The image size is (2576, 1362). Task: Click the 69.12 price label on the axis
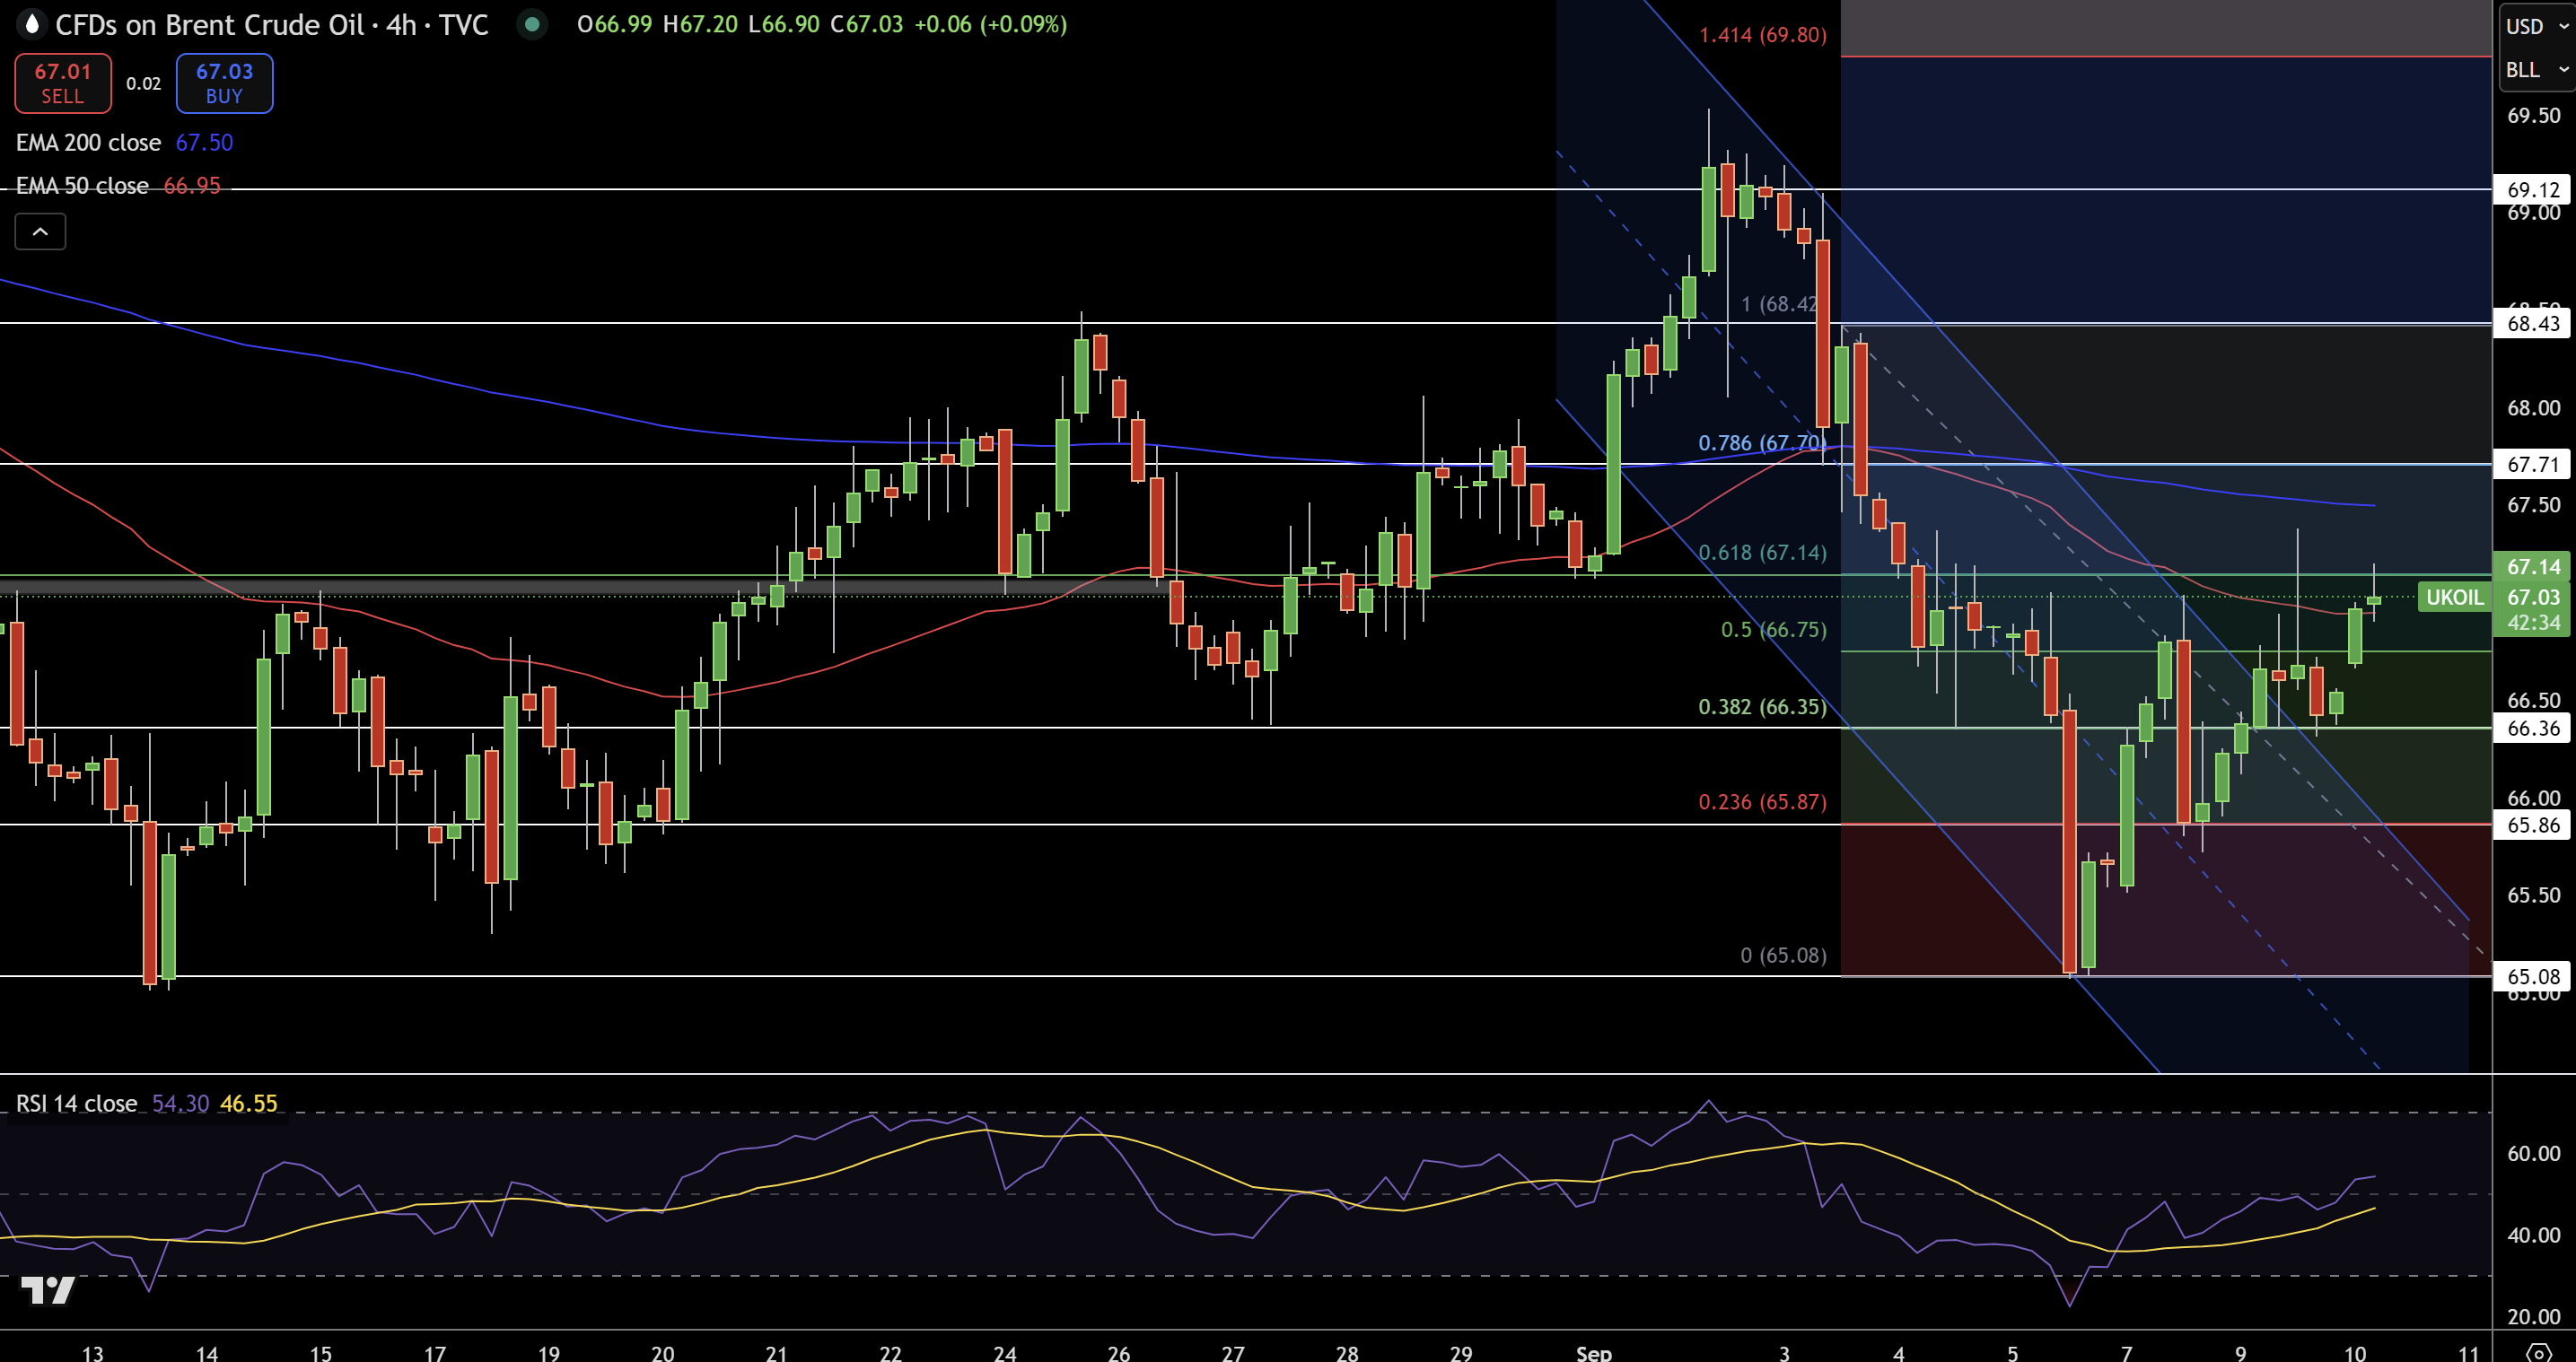click(2533, 190)
